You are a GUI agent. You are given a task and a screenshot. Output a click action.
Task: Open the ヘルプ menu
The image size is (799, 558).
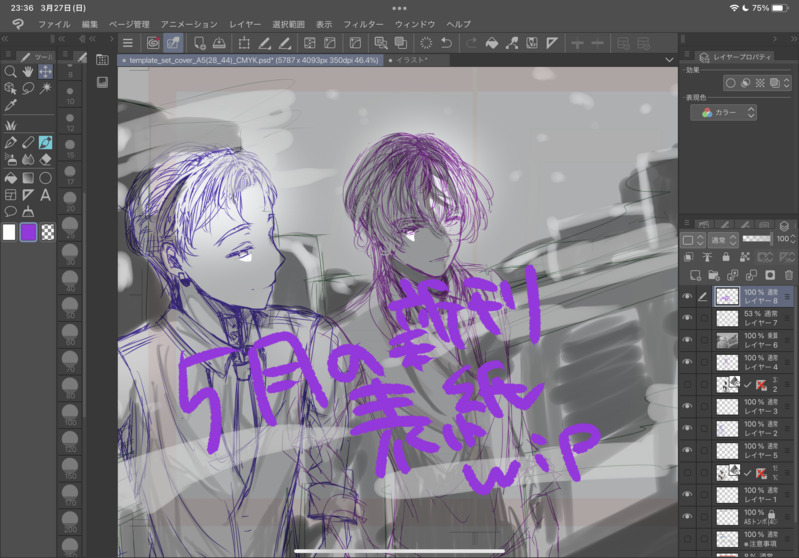(x=459, y=24)
